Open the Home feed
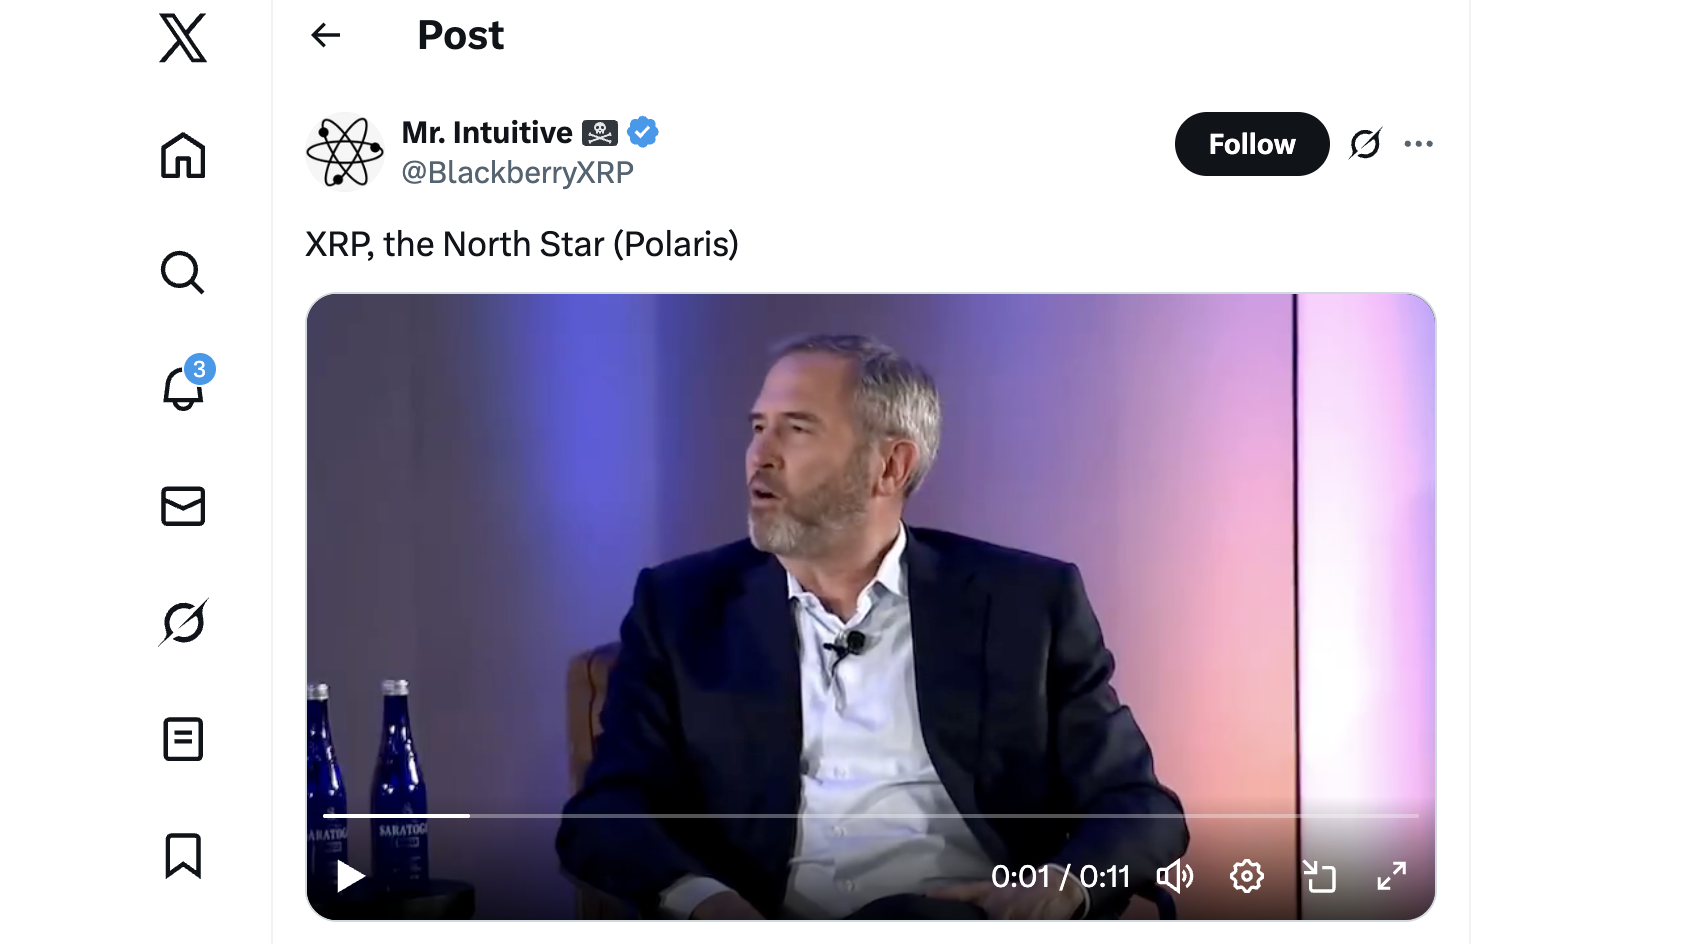The image size is (1686, 944). (x=182, y=156)
